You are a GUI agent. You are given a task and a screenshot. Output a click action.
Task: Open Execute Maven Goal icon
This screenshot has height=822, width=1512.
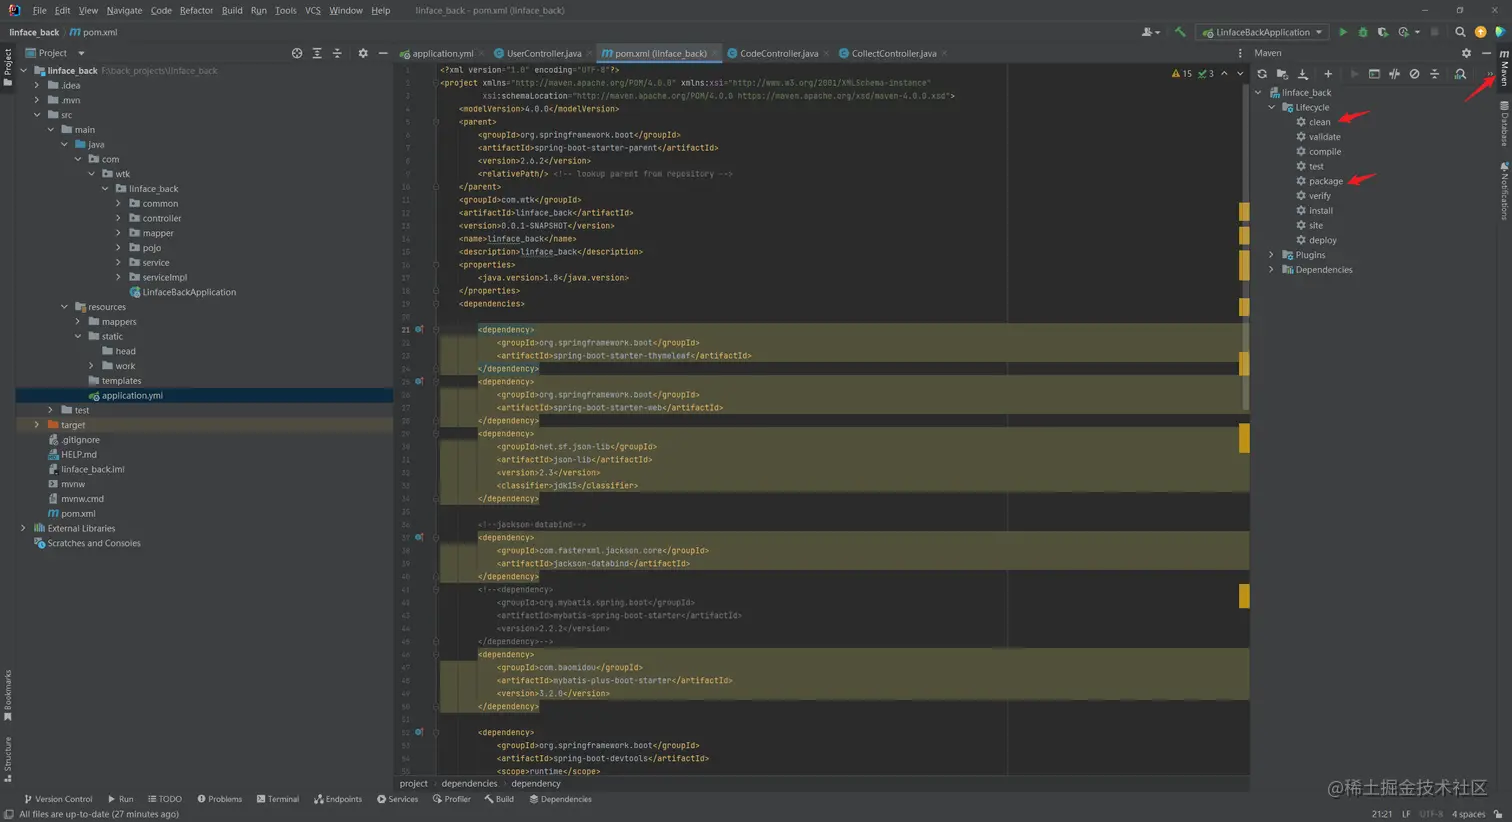tap(1374, 74)
